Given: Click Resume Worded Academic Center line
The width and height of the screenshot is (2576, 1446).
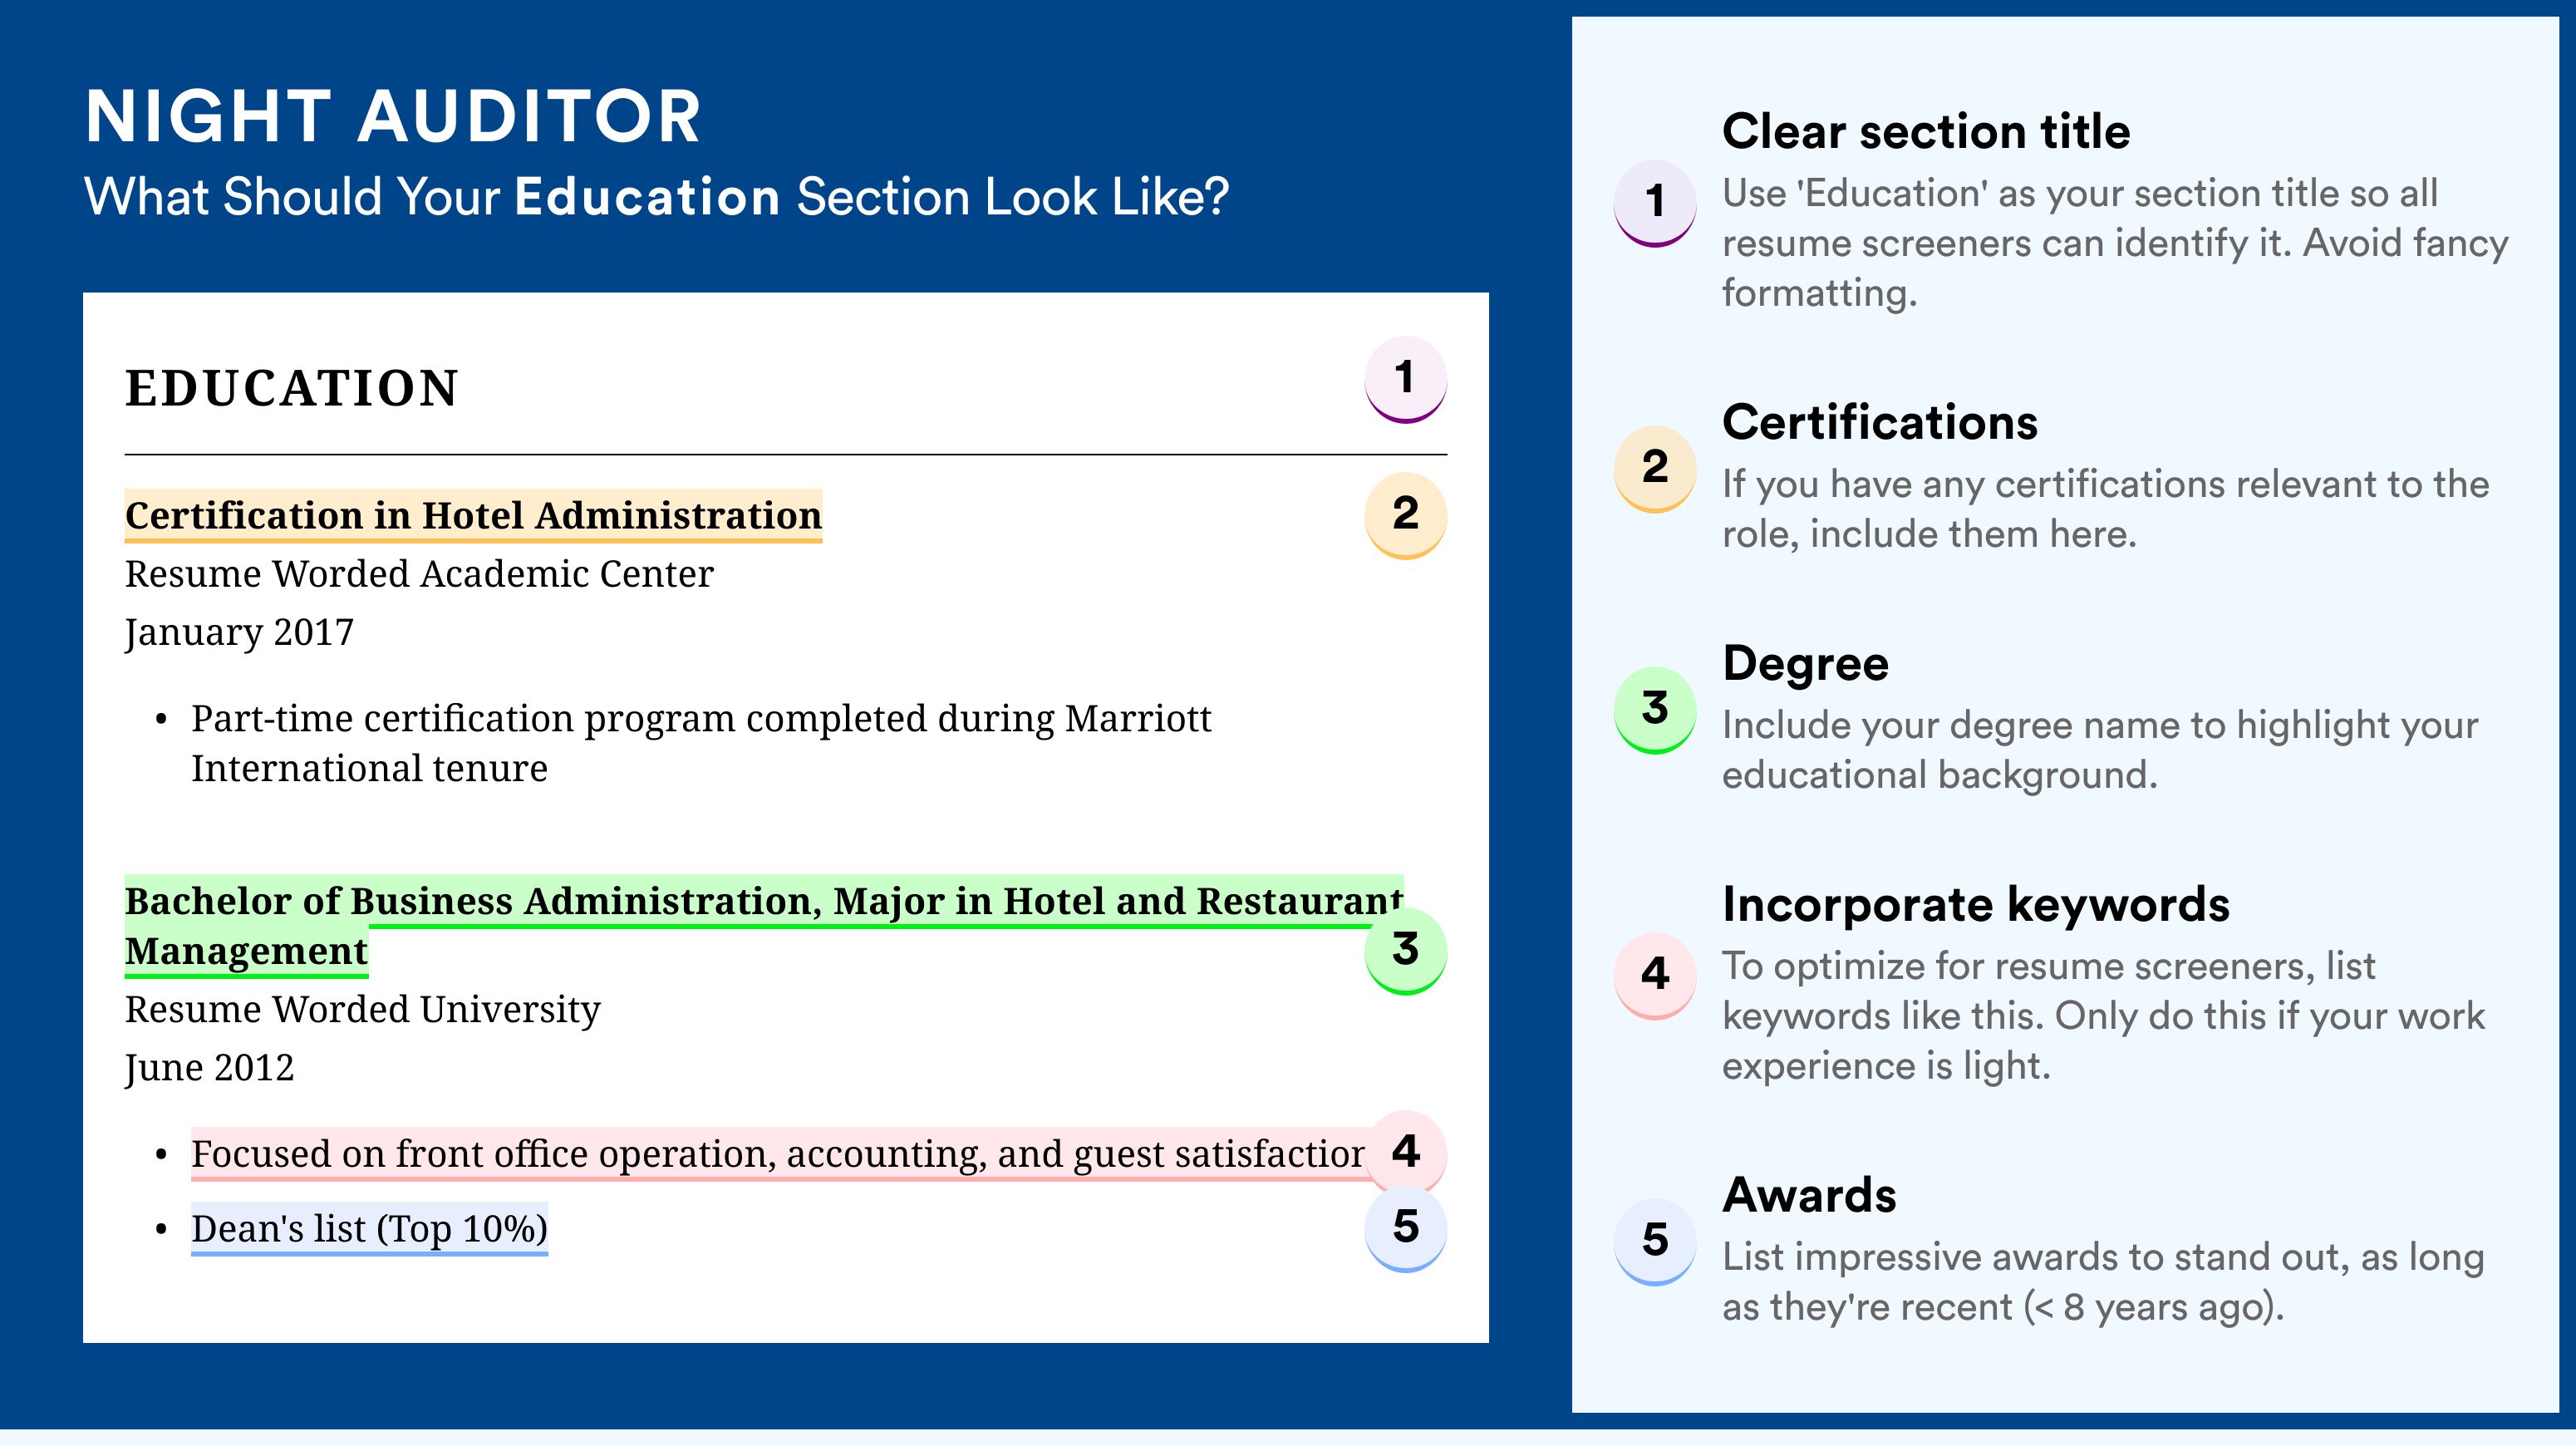Looking at the screenshot, I should pos(419,574).
